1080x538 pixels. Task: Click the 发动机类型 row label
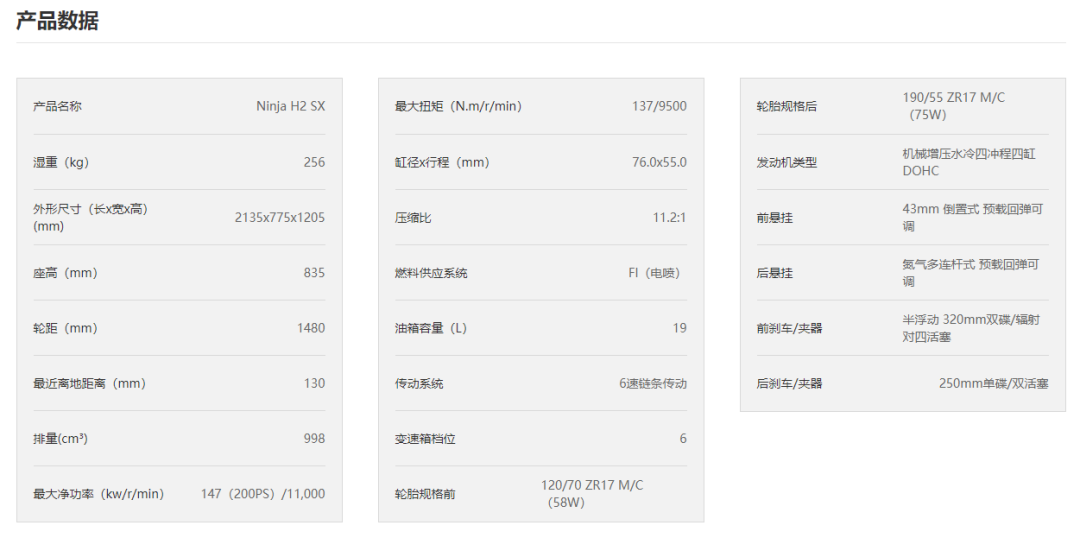787,162
